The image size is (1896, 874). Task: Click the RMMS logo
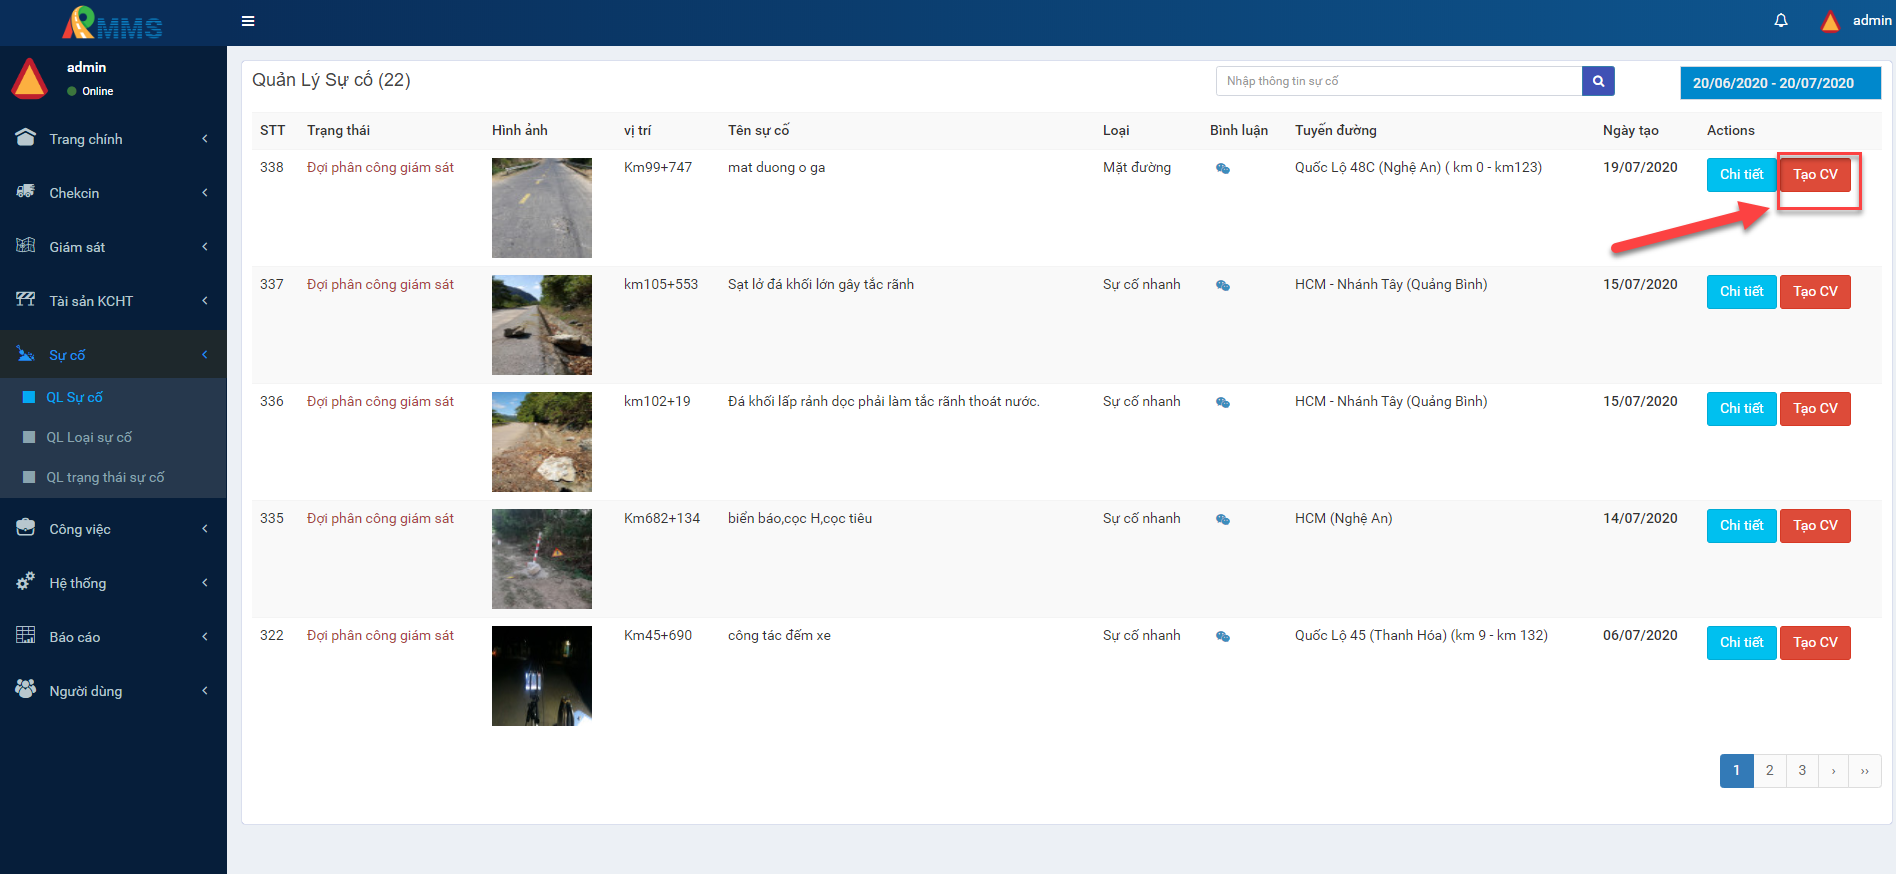pos(112,22)
